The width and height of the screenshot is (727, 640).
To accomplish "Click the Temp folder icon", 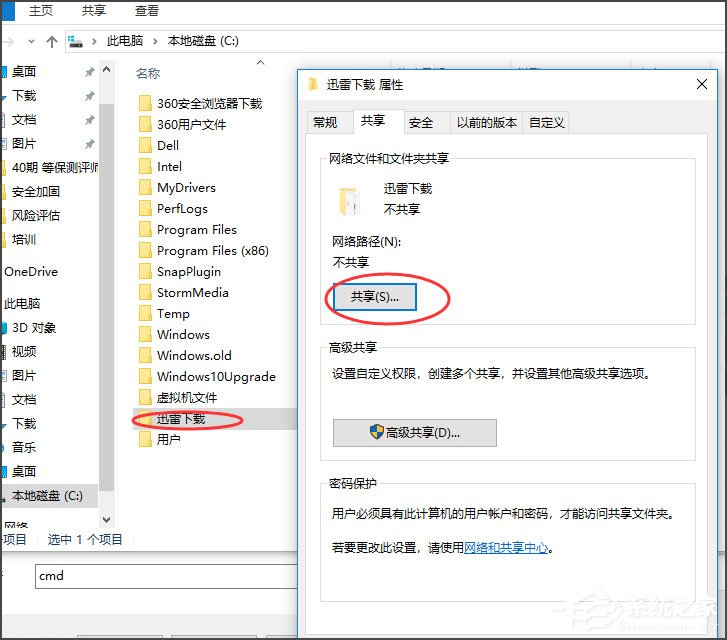I will 145,313.
